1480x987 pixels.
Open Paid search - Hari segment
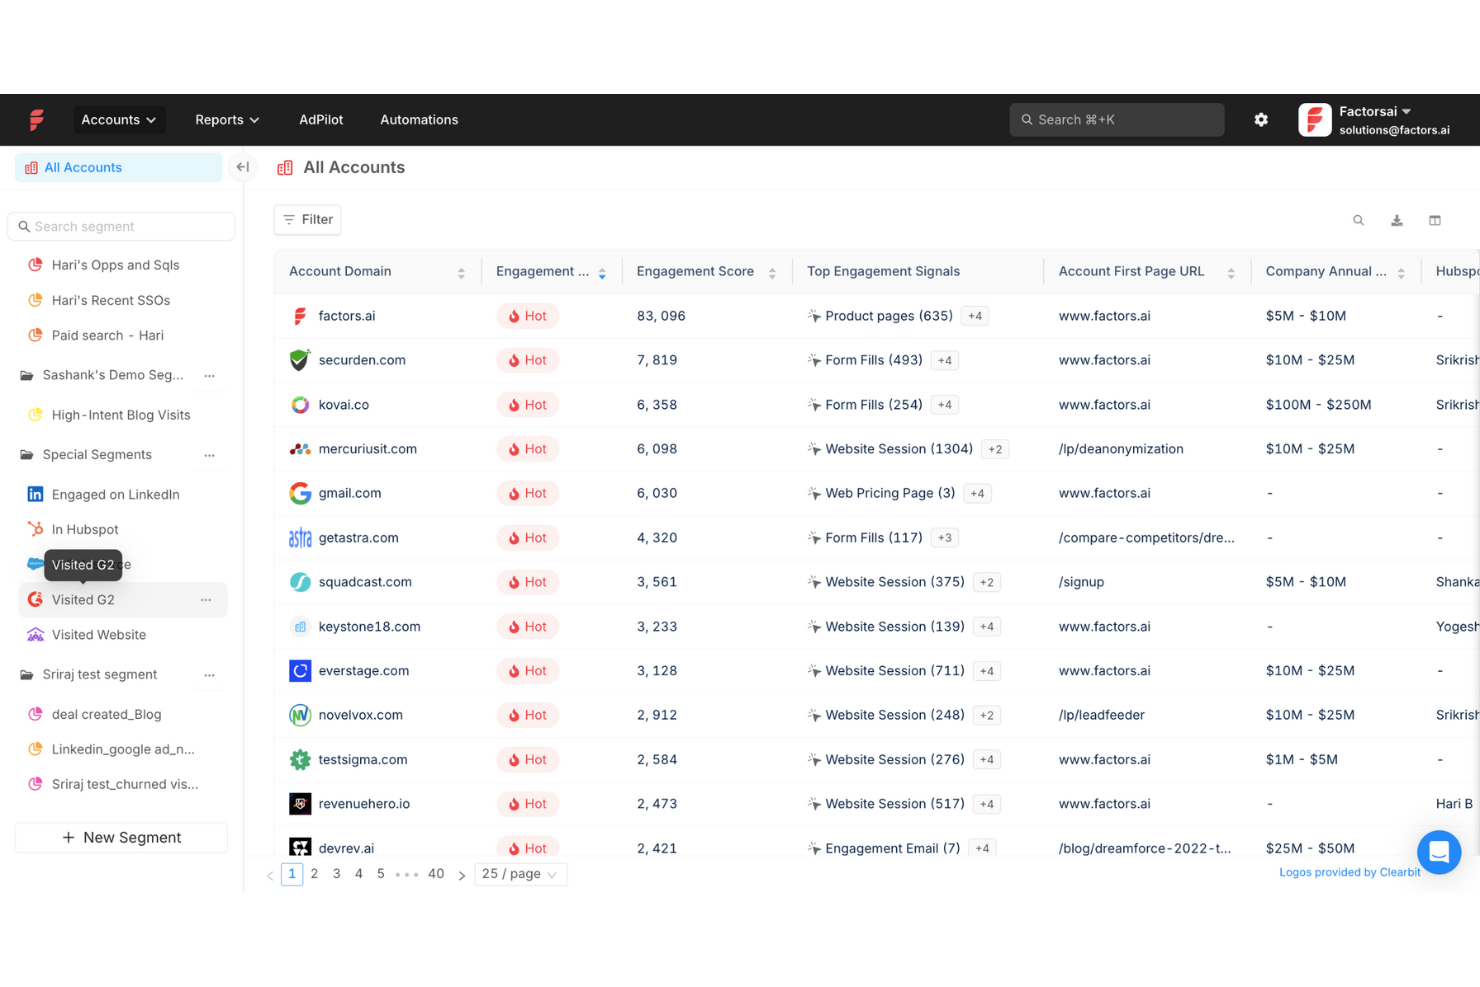click(x=107, y=335)
